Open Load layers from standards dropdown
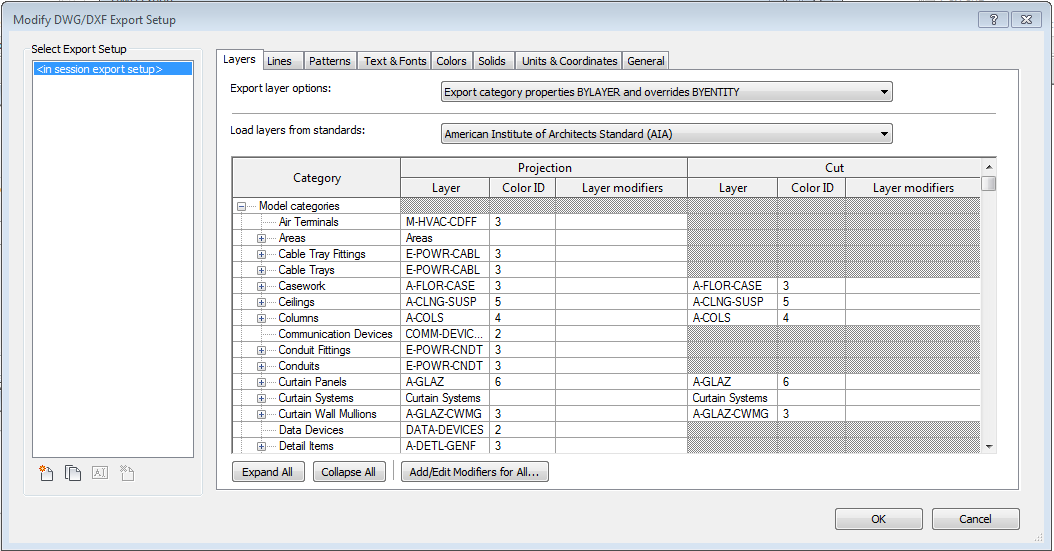The height and width of the screenshot is (551, 1054). tap(667, 134)
